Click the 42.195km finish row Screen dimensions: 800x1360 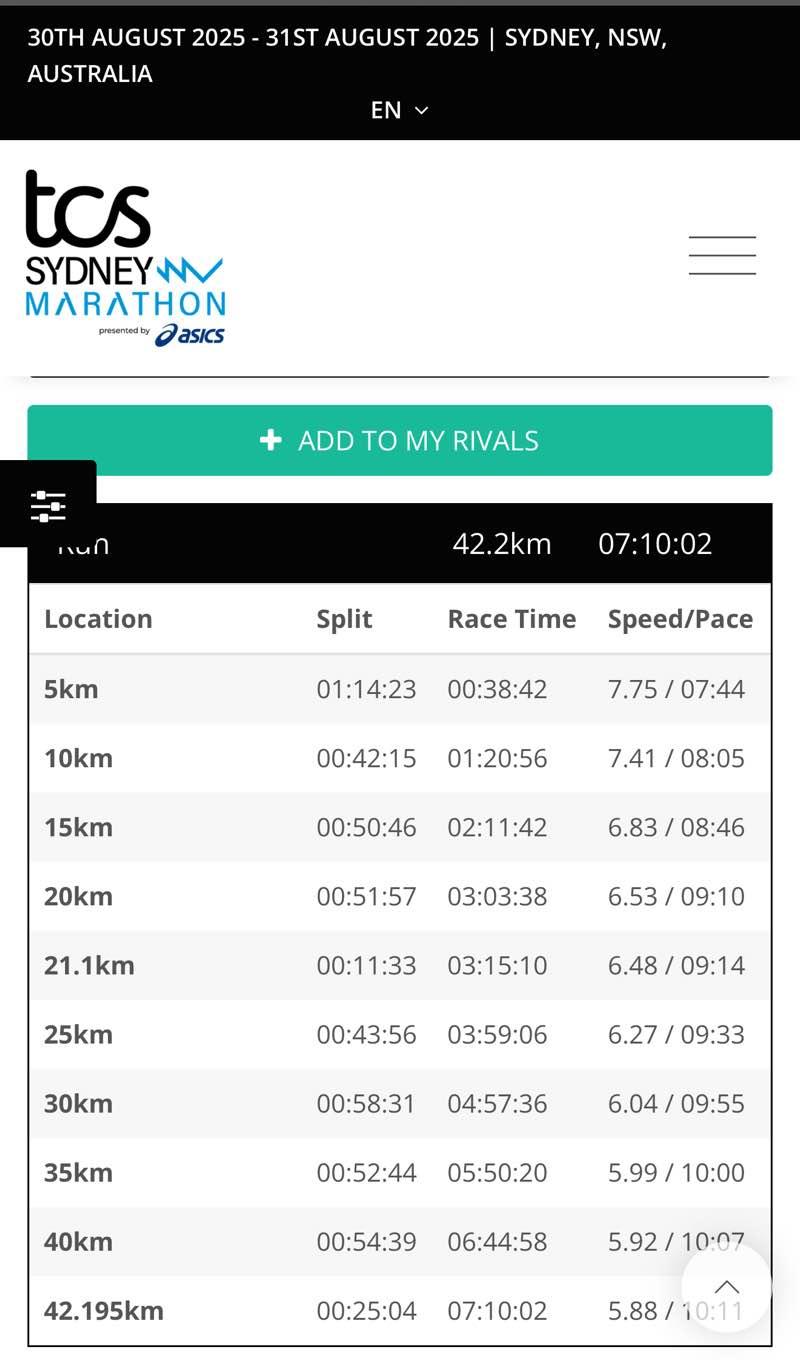coord(400,1310)
